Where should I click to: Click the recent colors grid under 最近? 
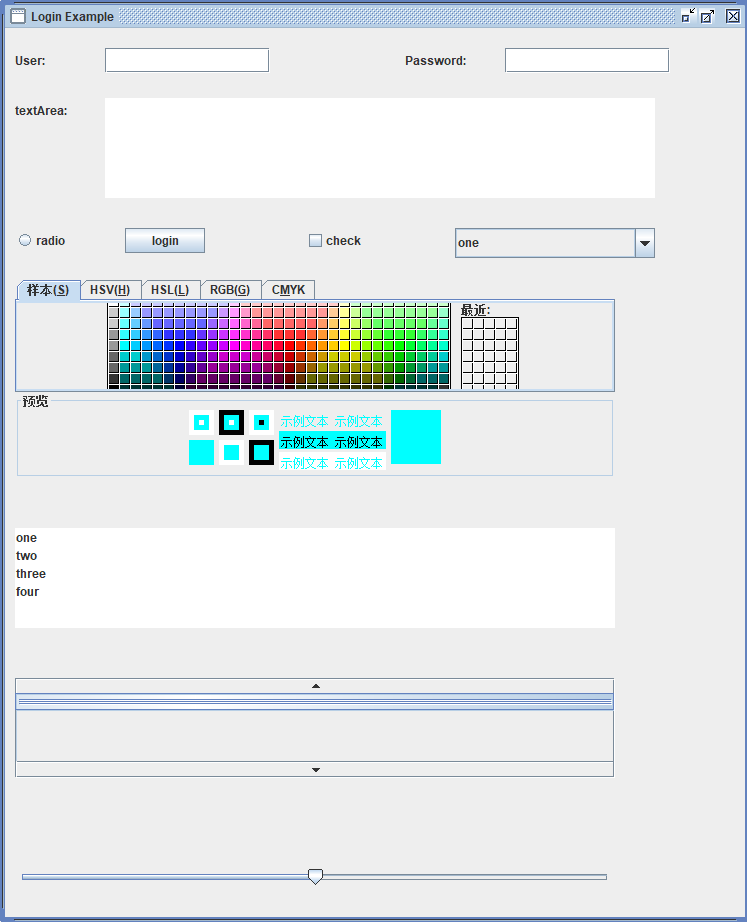pyautogui.click(x=490, y=353)
